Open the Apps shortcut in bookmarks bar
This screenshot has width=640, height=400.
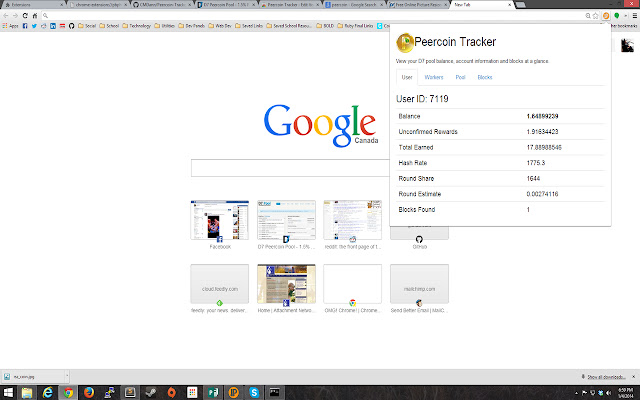pos(10,26)
